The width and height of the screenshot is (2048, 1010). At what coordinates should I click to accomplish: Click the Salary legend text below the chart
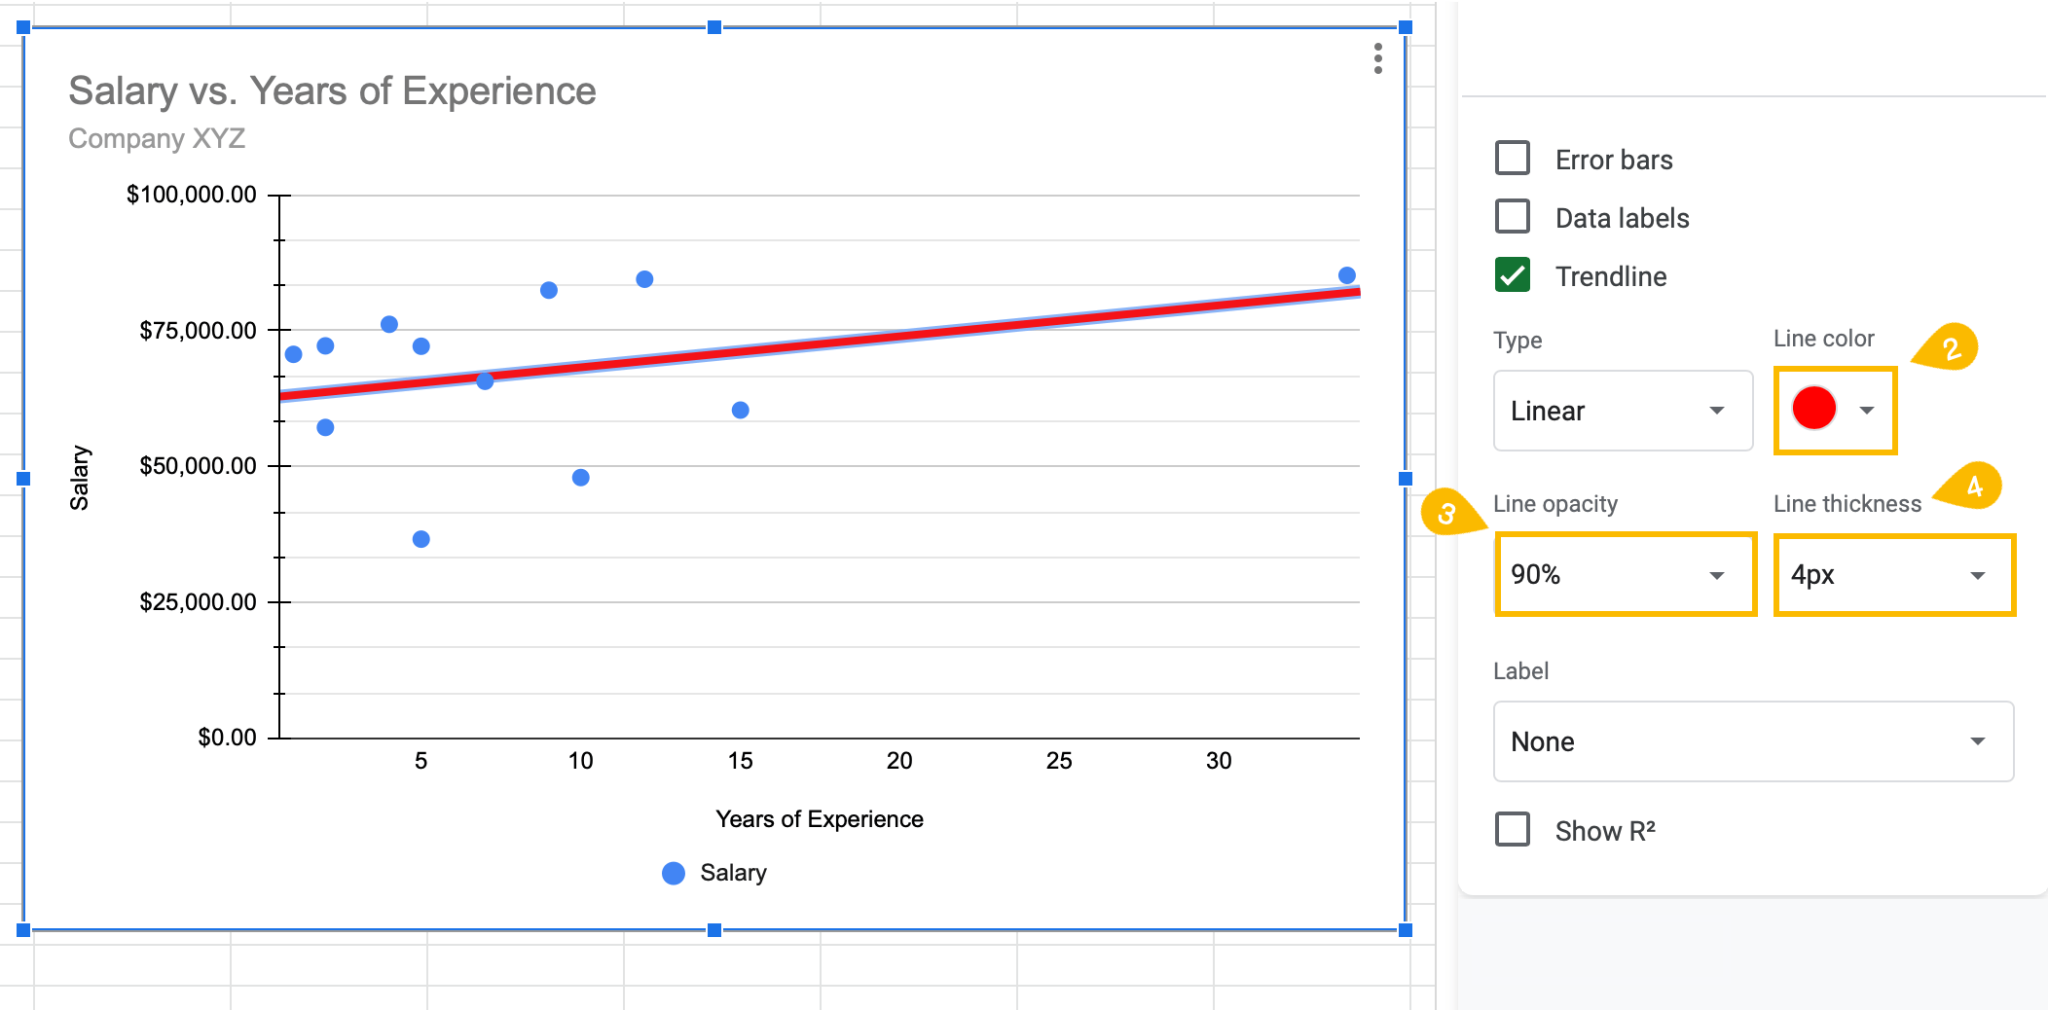point(733,872)
